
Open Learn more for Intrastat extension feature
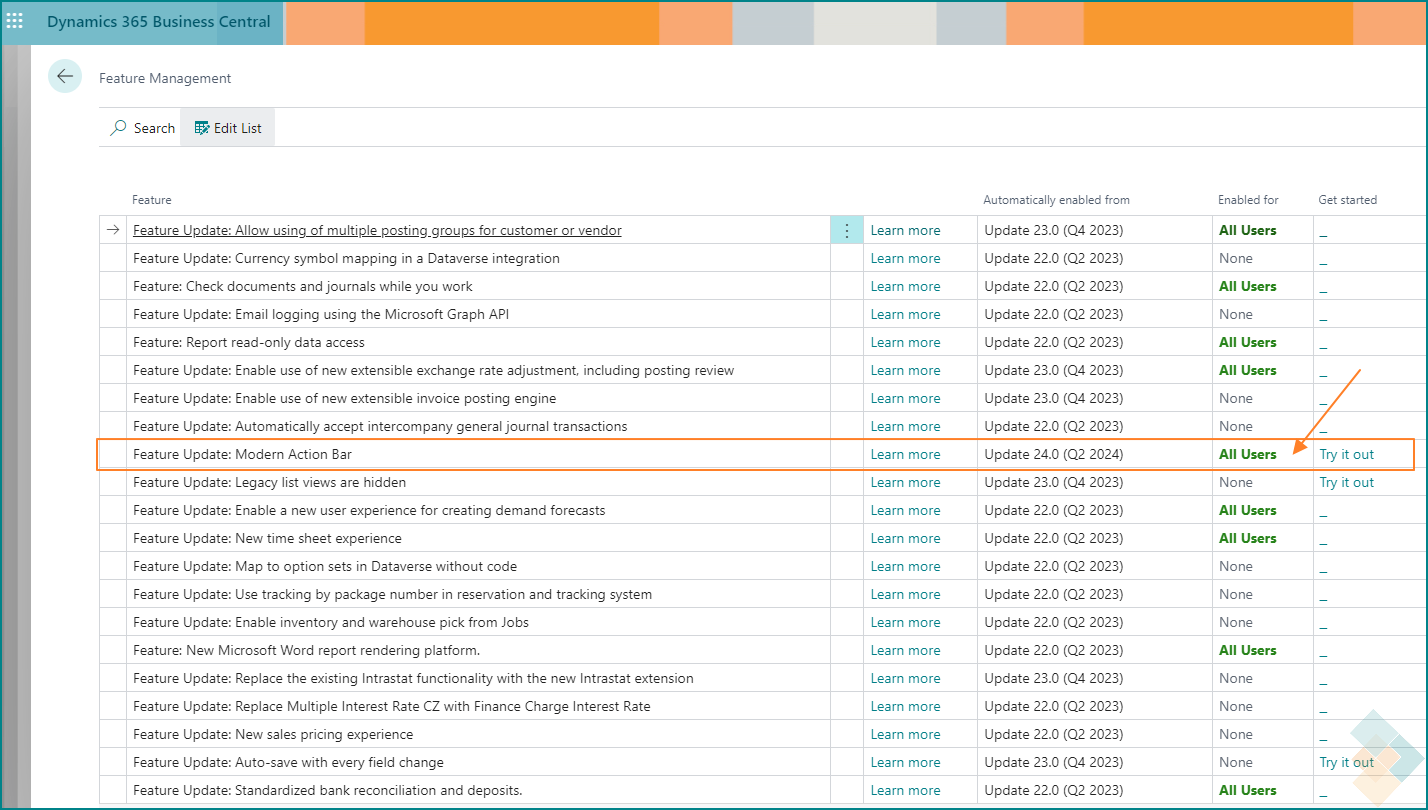(x=905, y=678)
